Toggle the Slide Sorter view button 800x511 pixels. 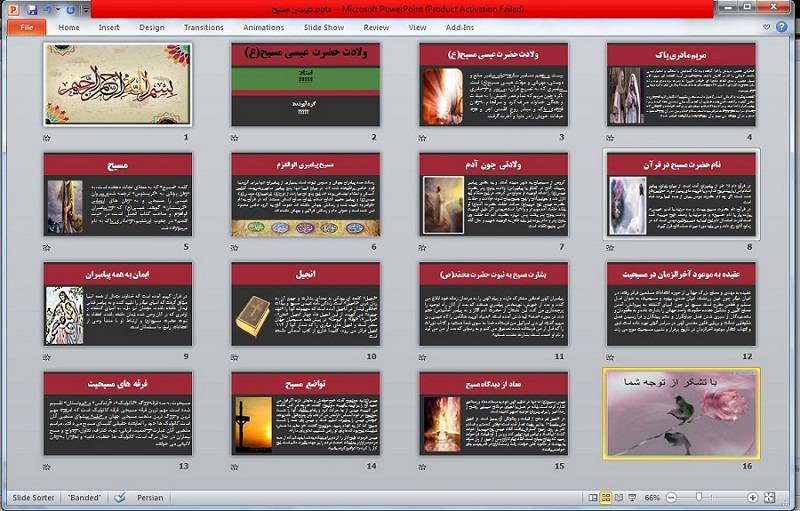pos(606,497)
